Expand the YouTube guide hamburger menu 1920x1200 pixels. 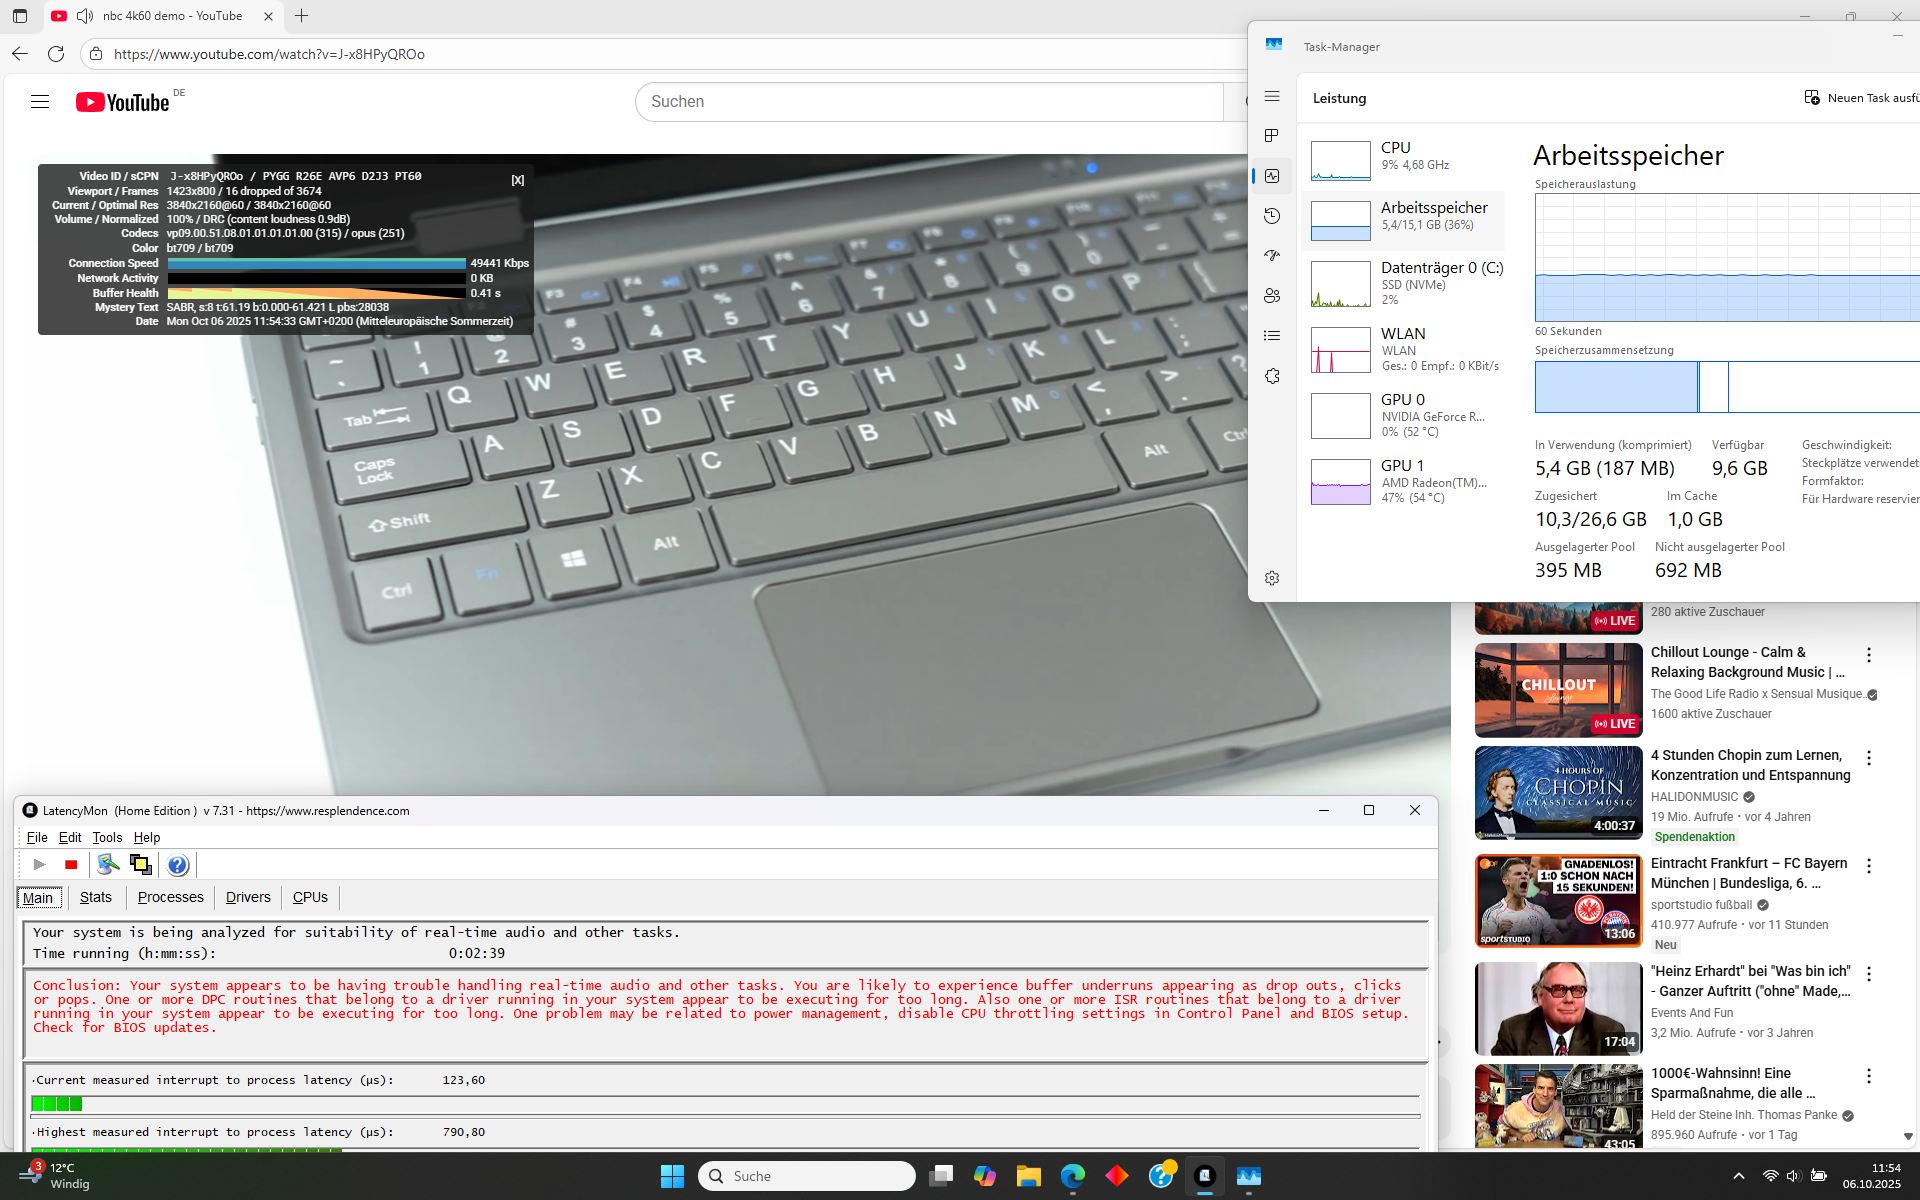[40, 102]
